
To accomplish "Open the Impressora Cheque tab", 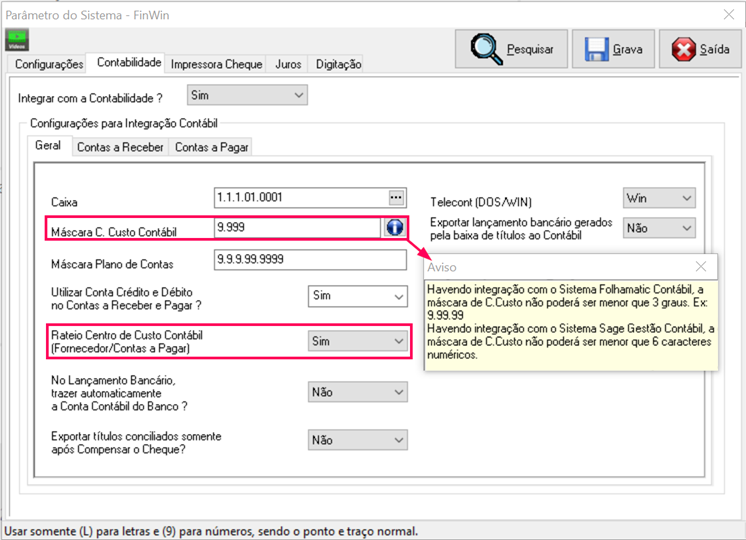I will tap(218, 64).
